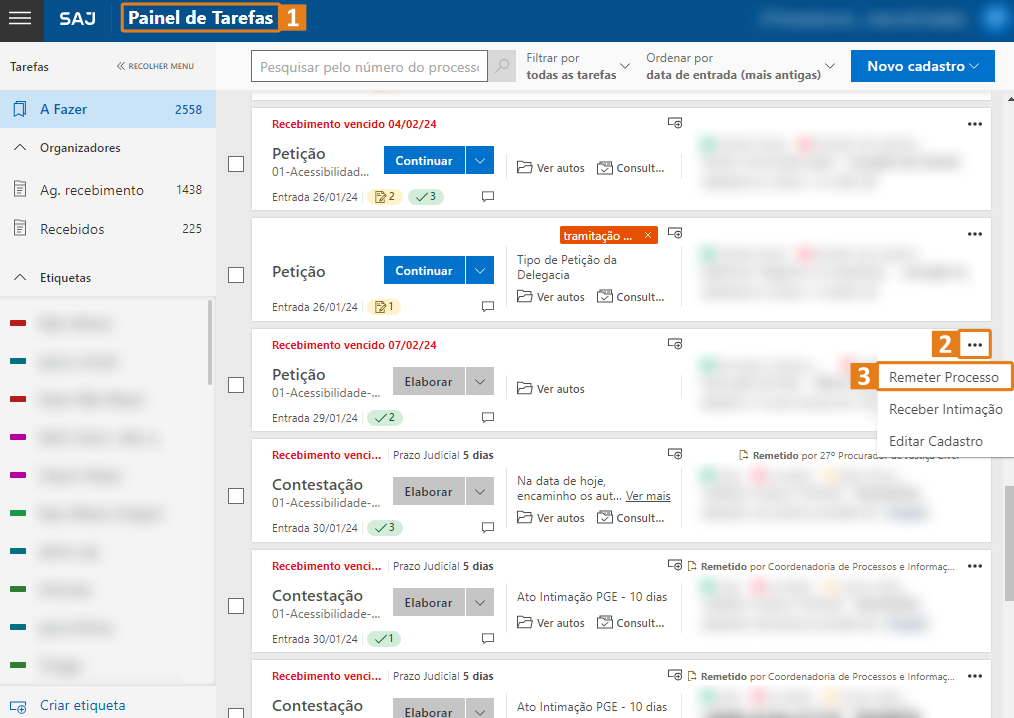Open three-dots menu on first Petição card
This screenshot has height=718, width=1014.
coord(975,124)
